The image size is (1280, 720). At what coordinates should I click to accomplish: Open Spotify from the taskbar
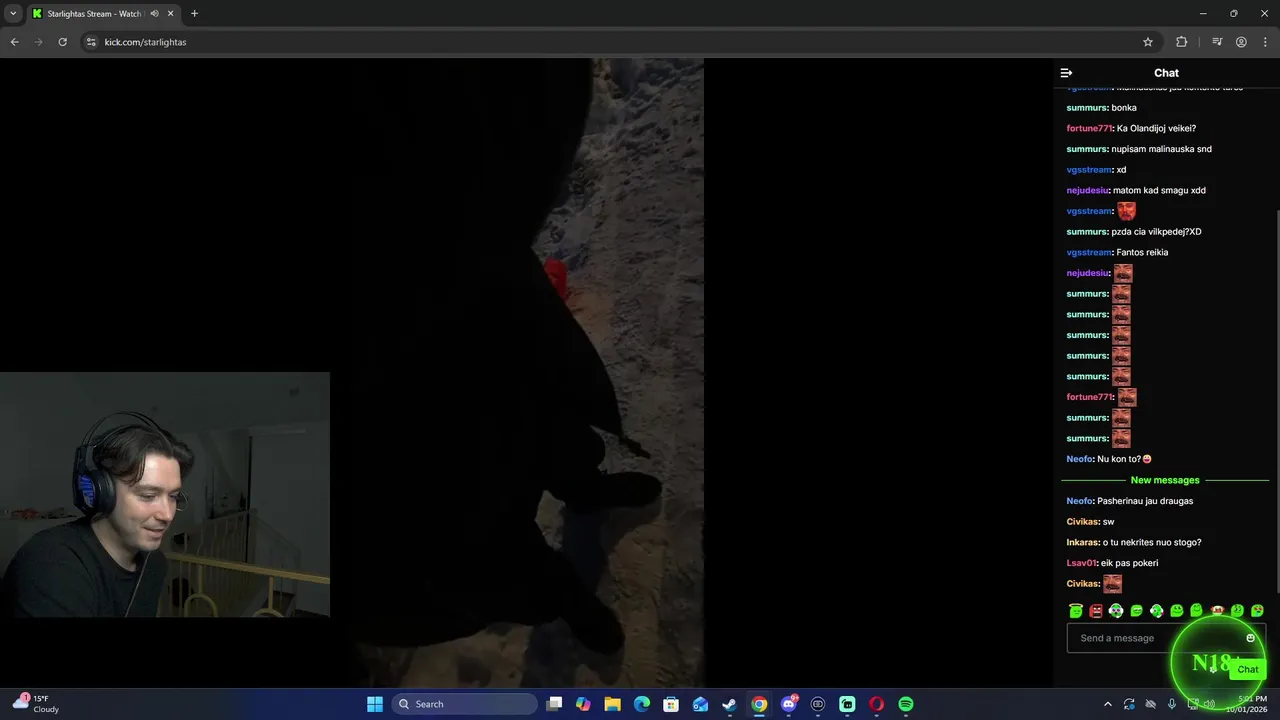[x=906, y=704]
